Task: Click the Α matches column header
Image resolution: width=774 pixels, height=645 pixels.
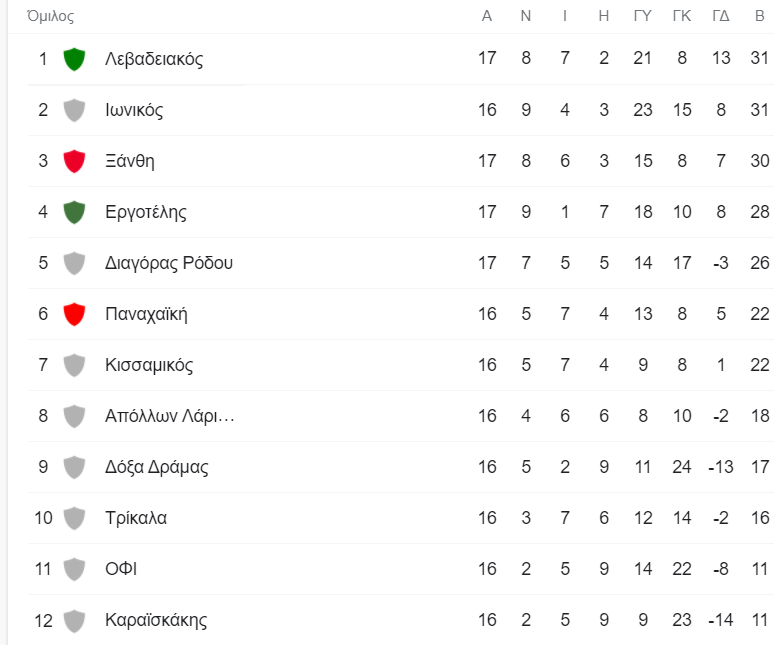Action: (x=487, y=16)
